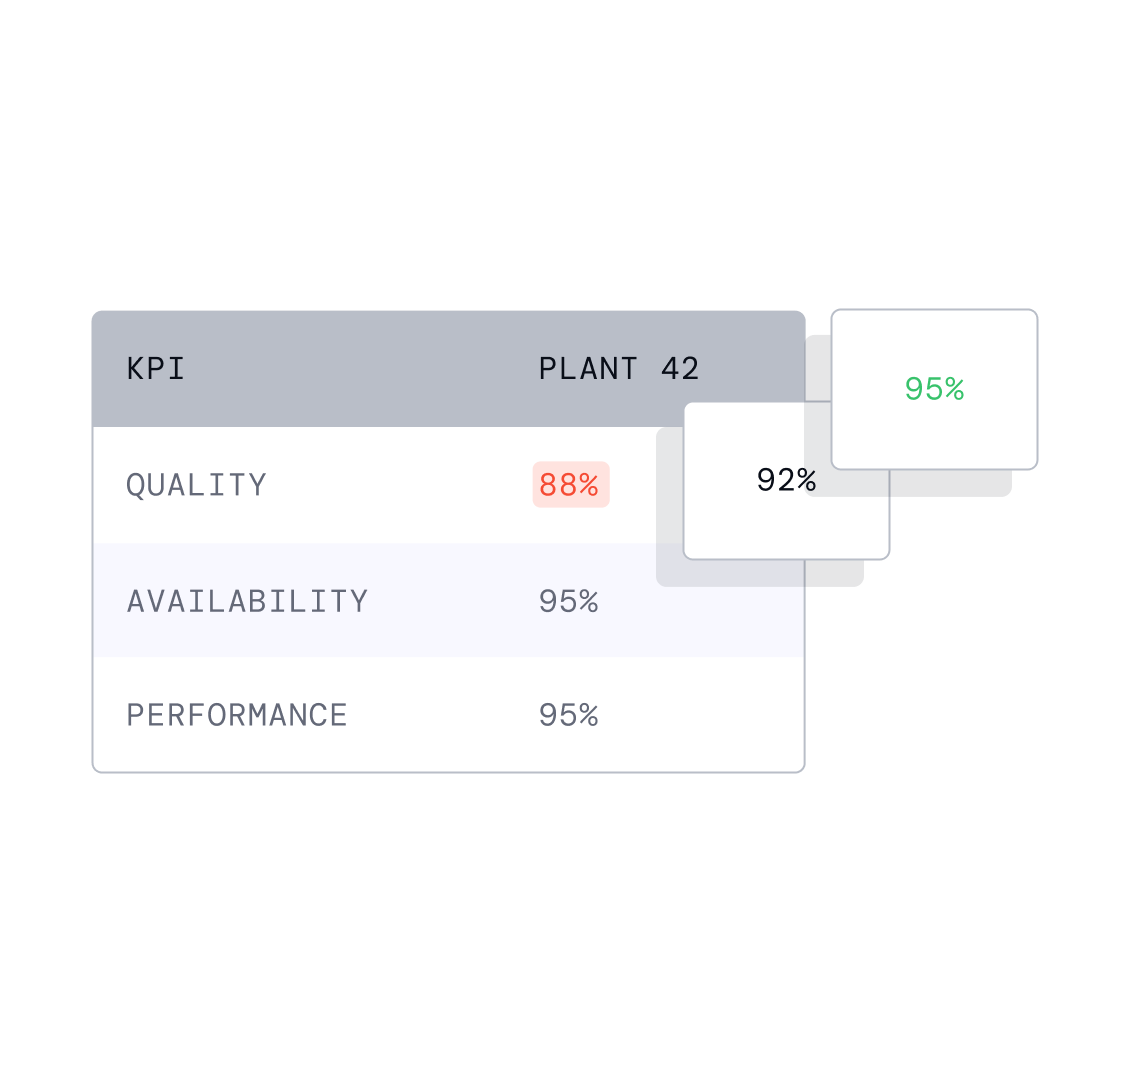Select the AVAILABILITY row label
The height and width of the screenshot is (1082, 1130).
(x=247, y=601)
